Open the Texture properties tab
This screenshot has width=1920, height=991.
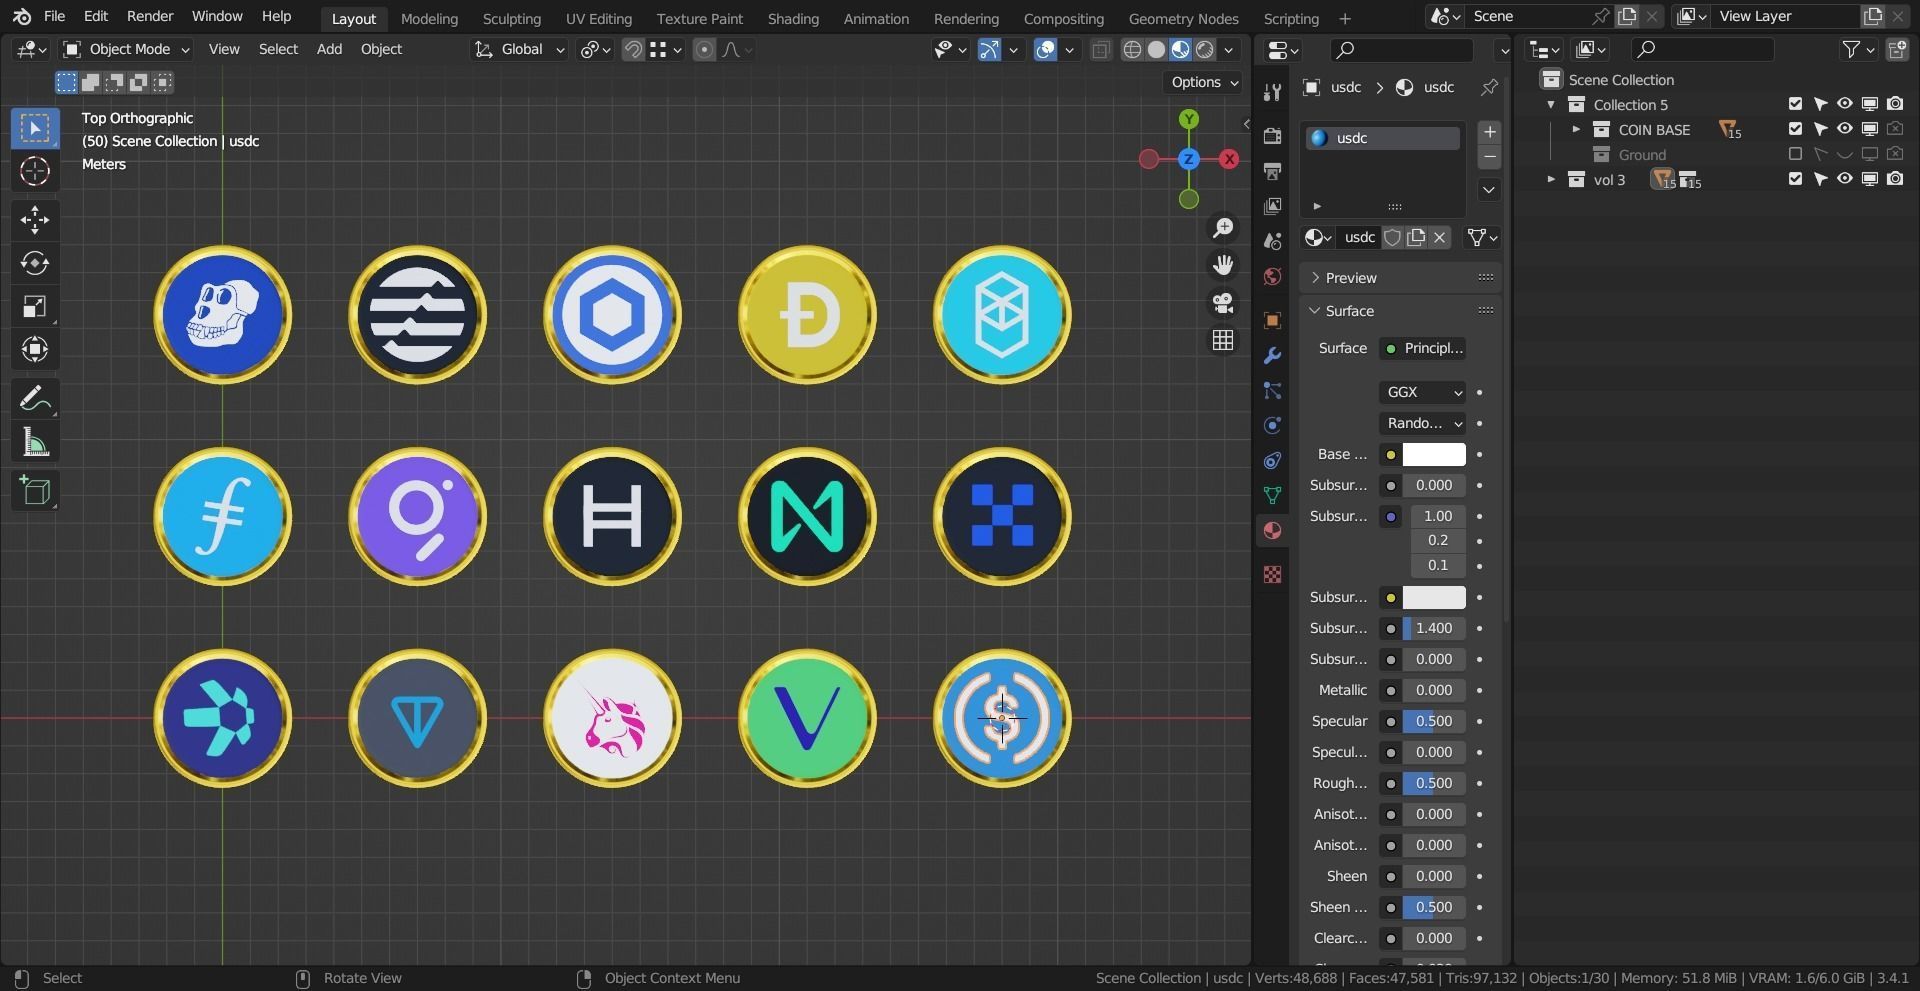pyautogui.click(x=1272, y=574)
